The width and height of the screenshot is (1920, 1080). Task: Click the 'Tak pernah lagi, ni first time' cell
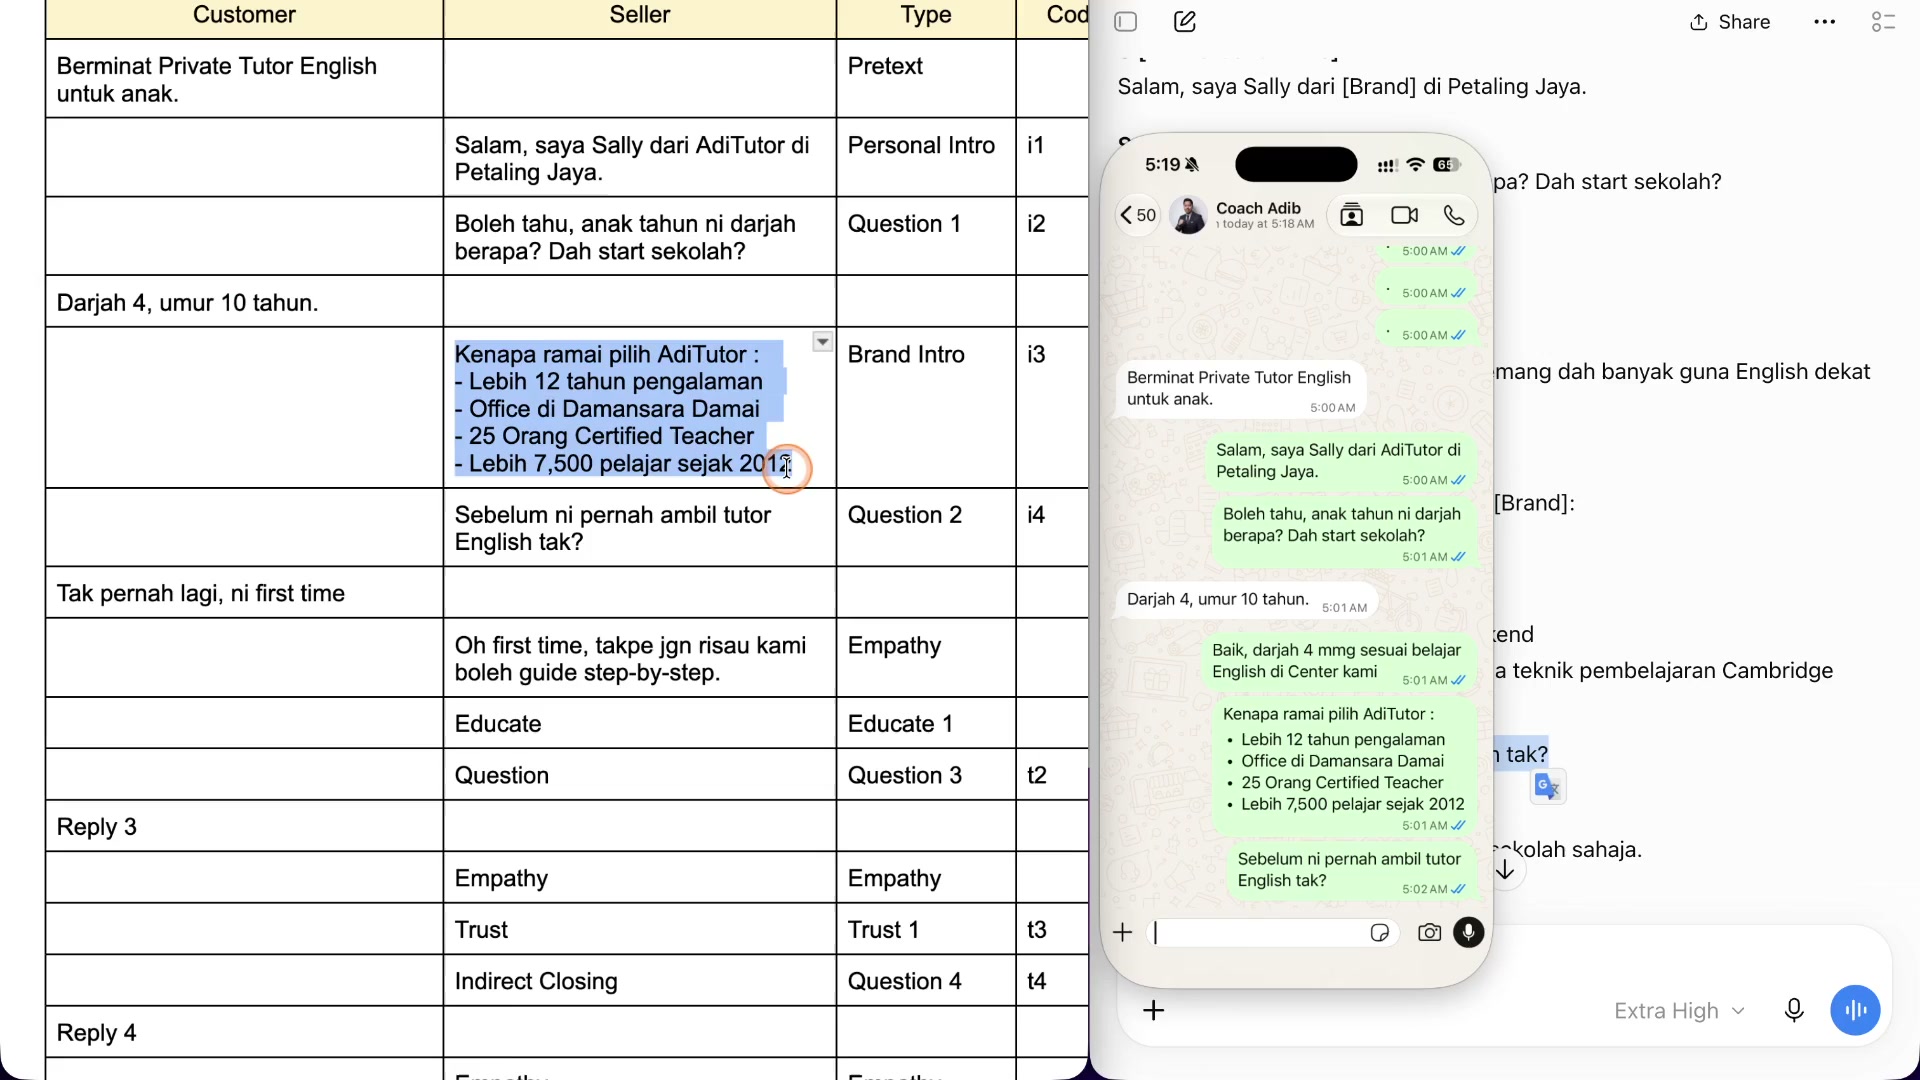(x=244, y=593)
